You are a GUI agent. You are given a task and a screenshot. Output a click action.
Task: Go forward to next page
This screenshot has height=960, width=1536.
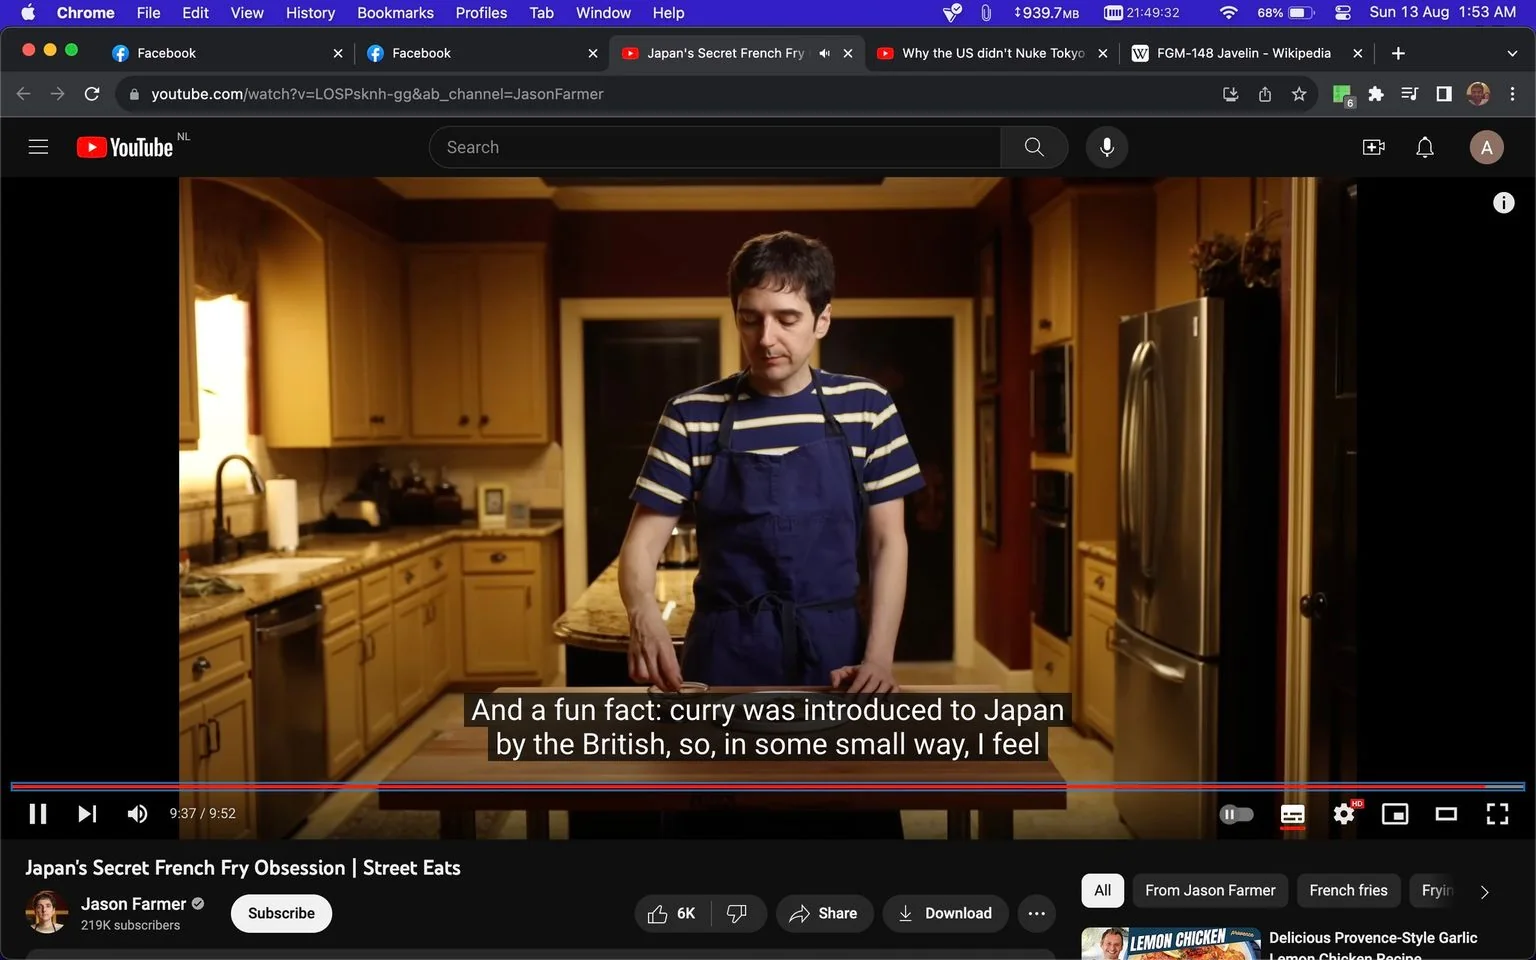tap(58, 94)
